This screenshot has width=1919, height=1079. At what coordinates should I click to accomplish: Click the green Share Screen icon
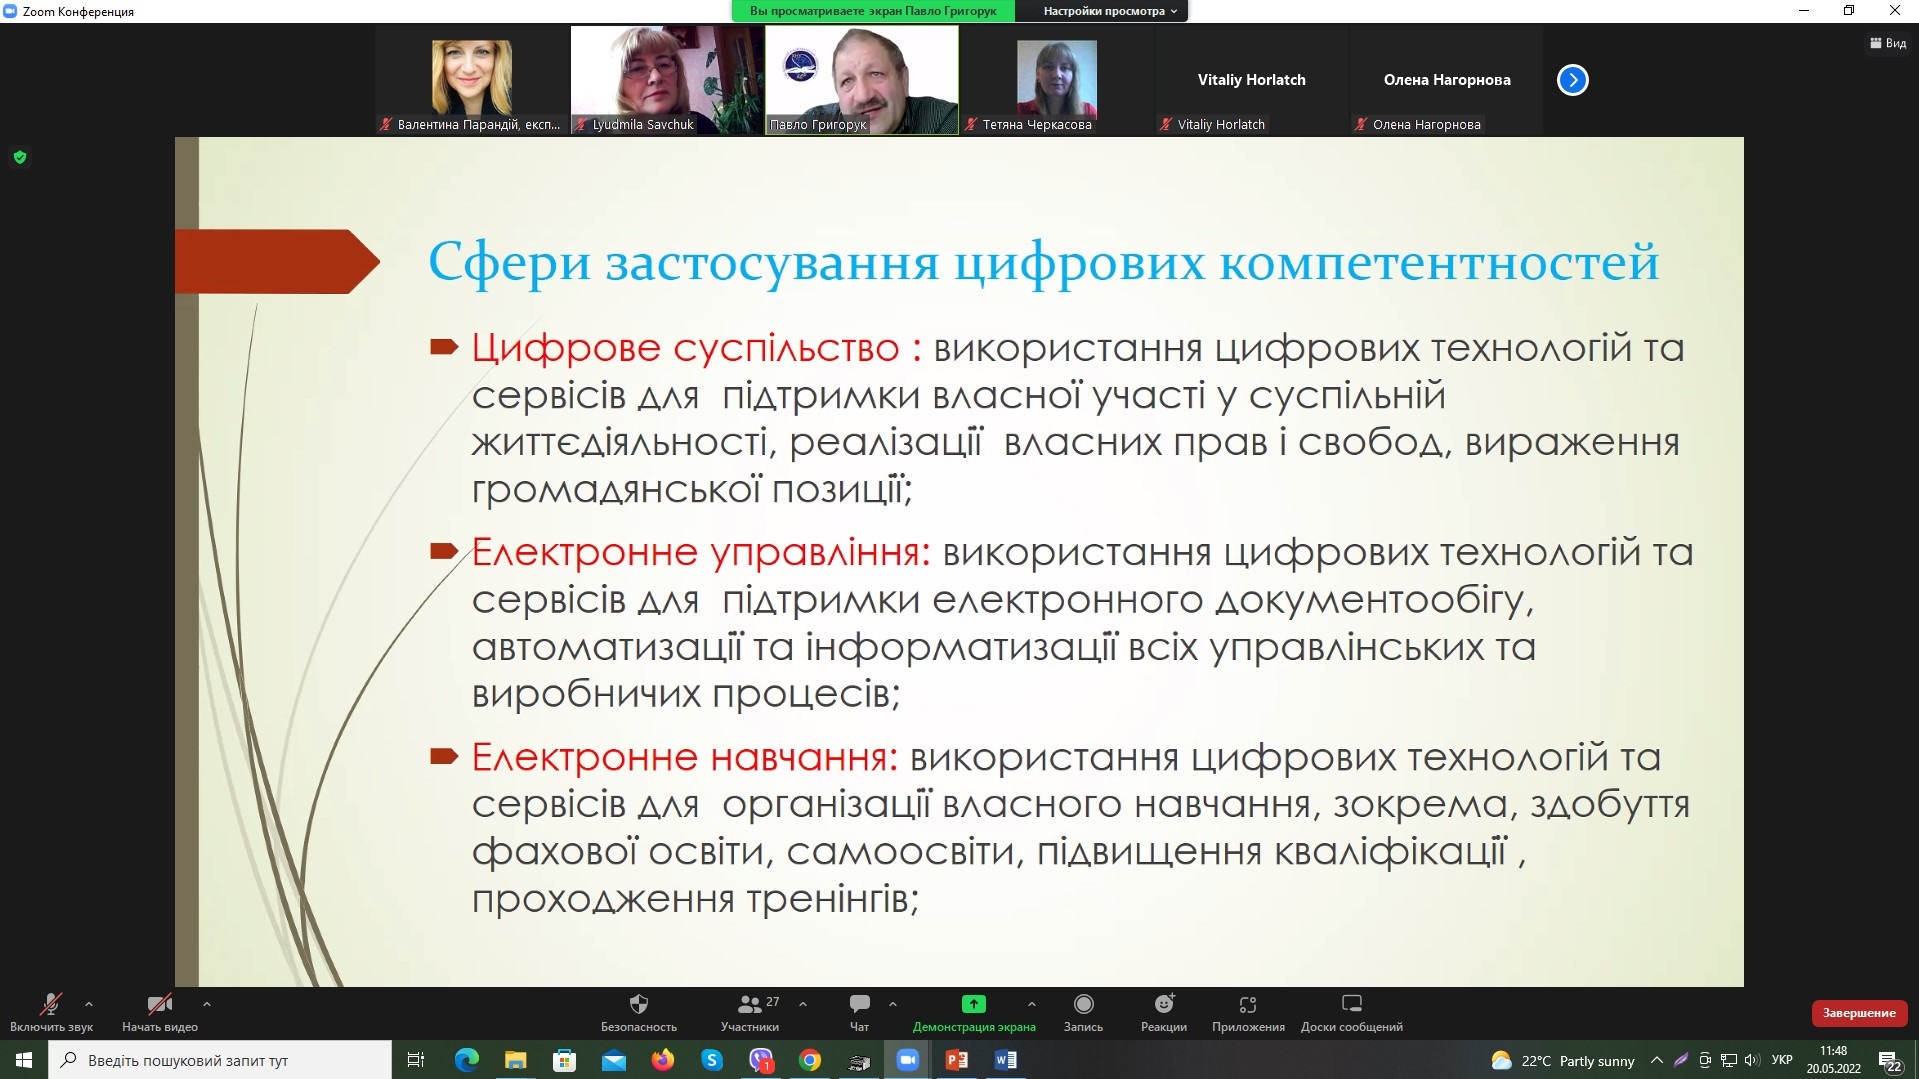[x=973, y=1004]
